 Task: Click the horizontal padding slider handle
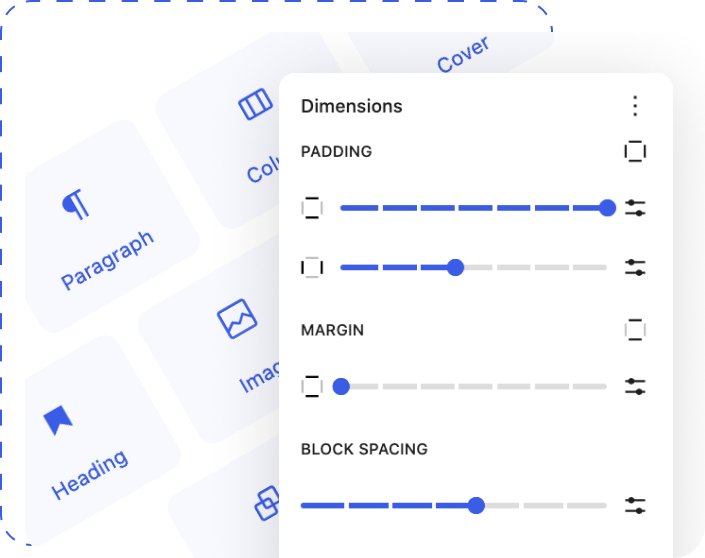(x=455, y=268)
